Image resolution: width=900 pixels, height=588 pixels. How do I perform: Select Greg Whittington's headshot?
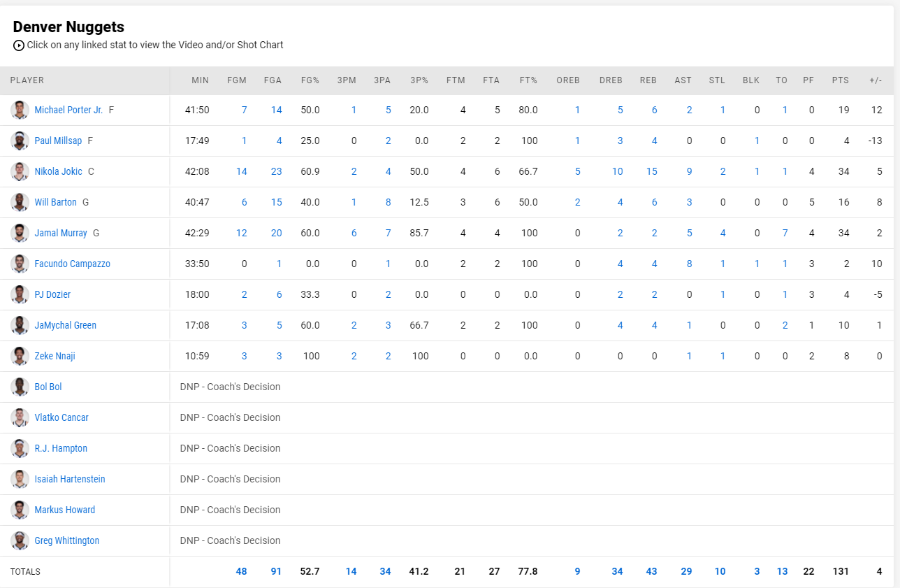[x=20, y=540]
